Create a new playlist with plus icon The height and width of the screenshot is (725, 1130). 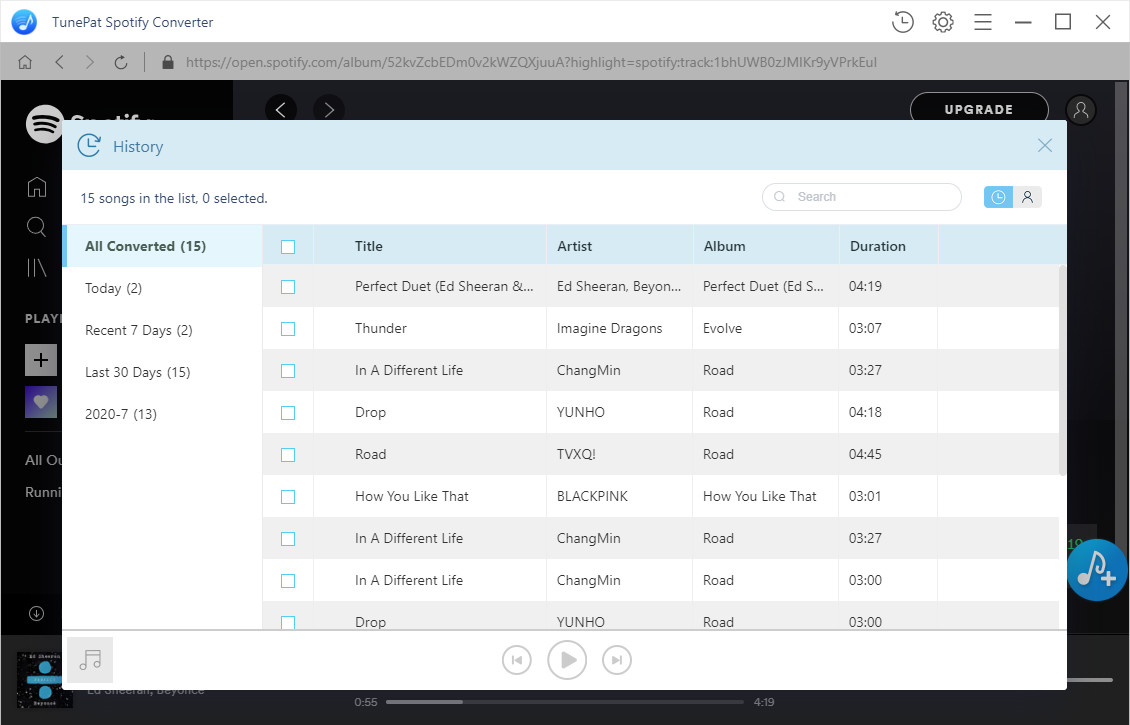(x=41, y=360)
